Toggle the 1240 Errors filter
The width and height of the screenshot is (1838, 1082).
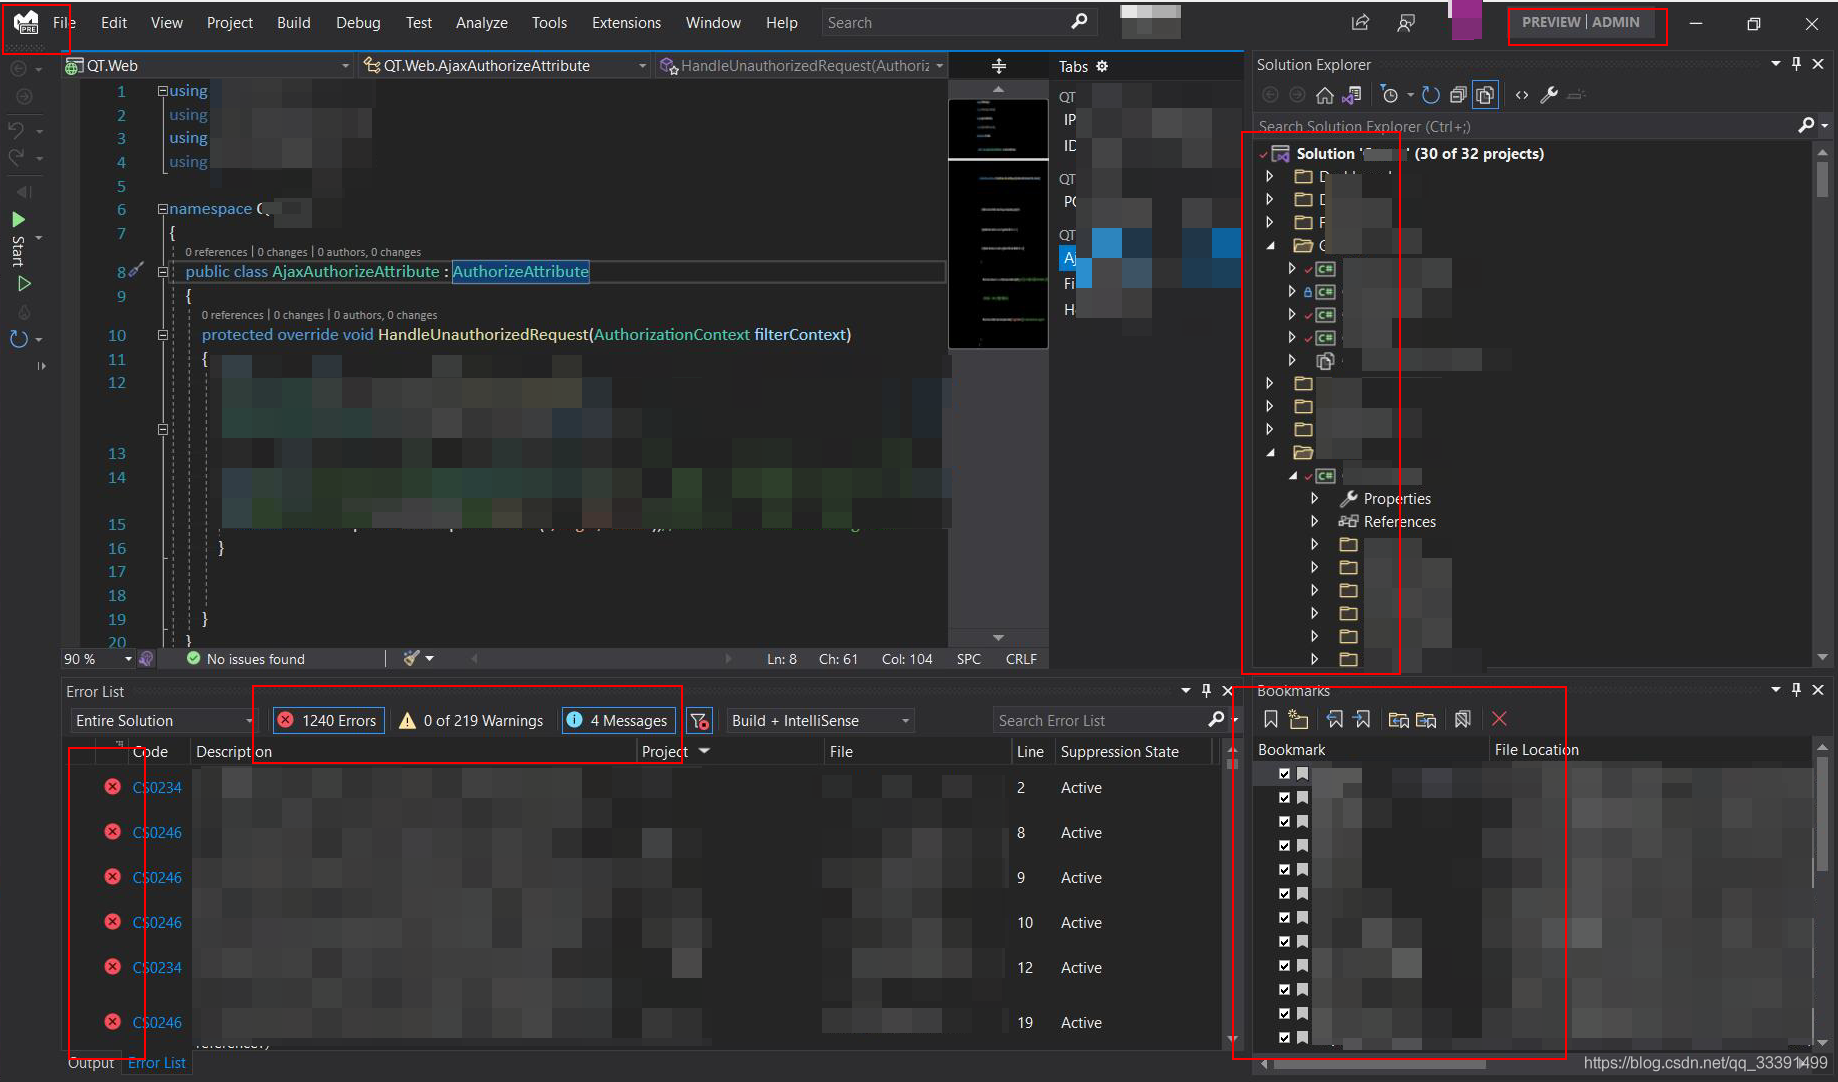pos(328,720)
